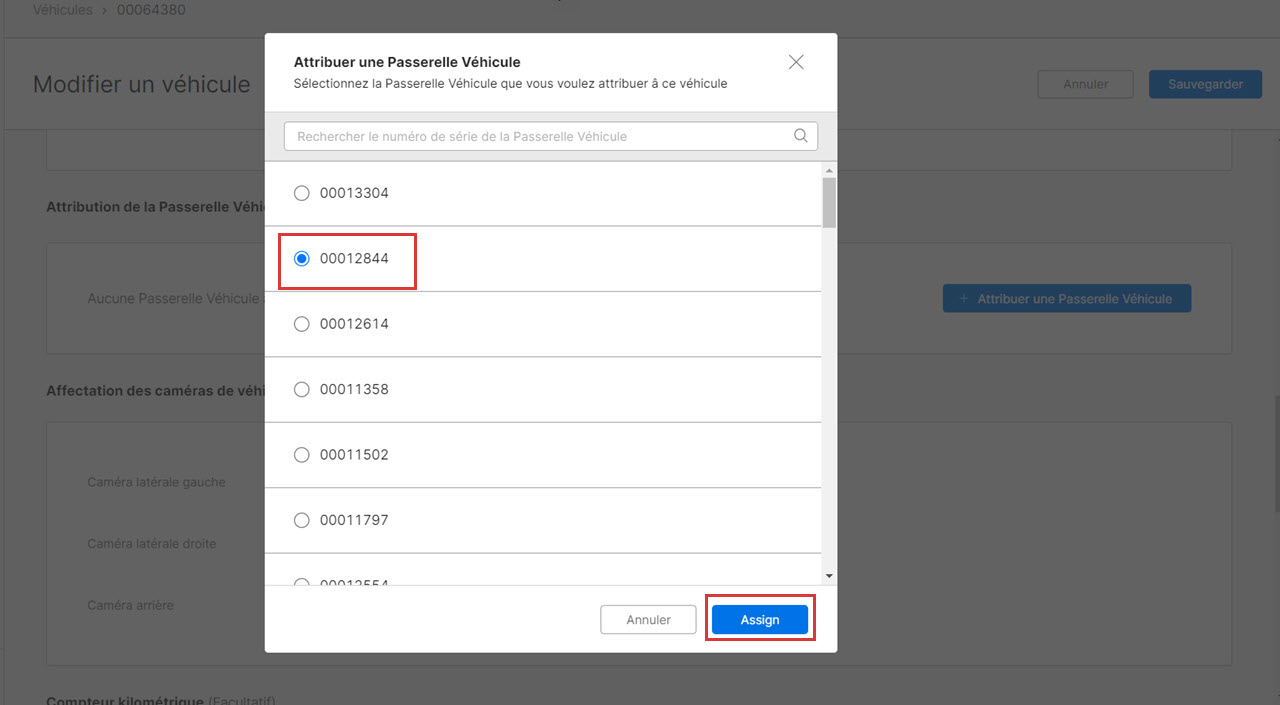Select radio button for 00013304

pyautogui.click(x=302, y=193)
